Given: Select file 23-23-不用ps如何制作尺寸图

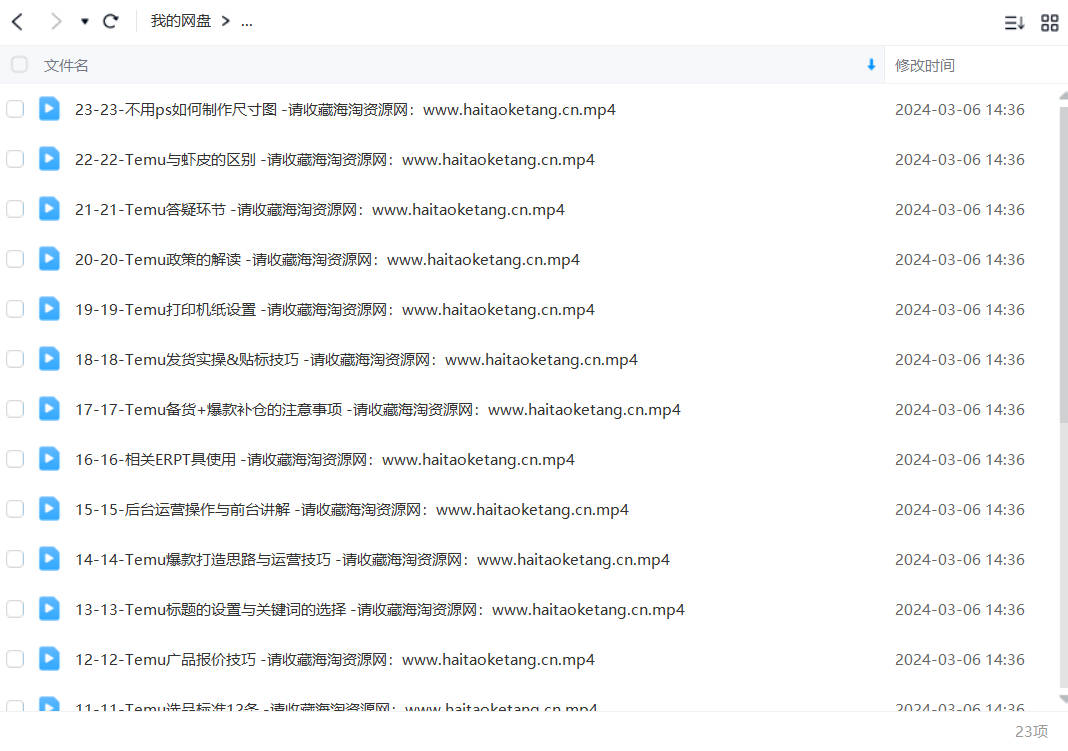Looking at the screenshot, I should tap(345, 110).
